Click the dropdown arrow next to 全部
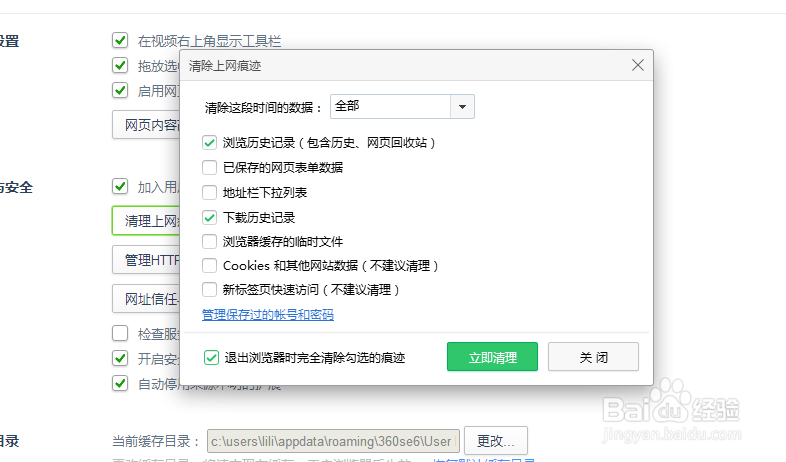 [462, 106]
